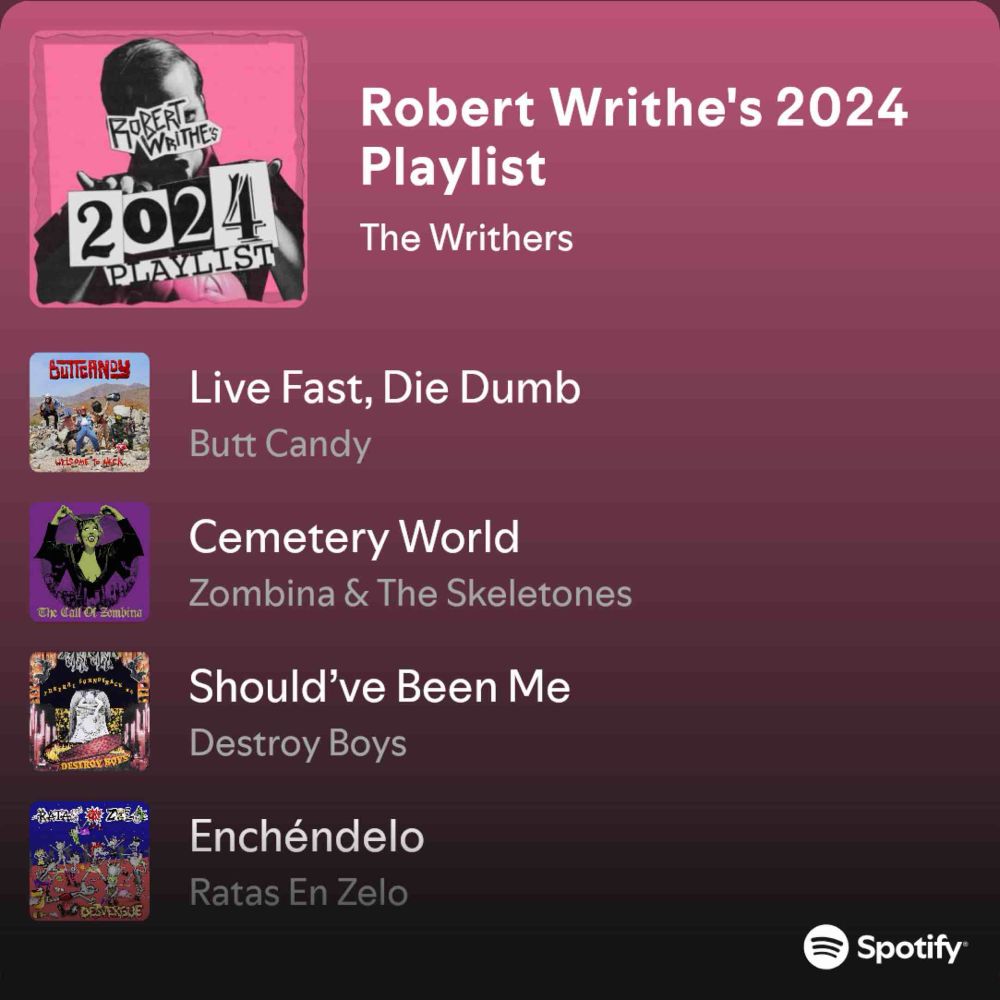Click the Buttcandy red logo on first album art
The height and width of the screenshot is (1000, 1000).
coord(89,369)
